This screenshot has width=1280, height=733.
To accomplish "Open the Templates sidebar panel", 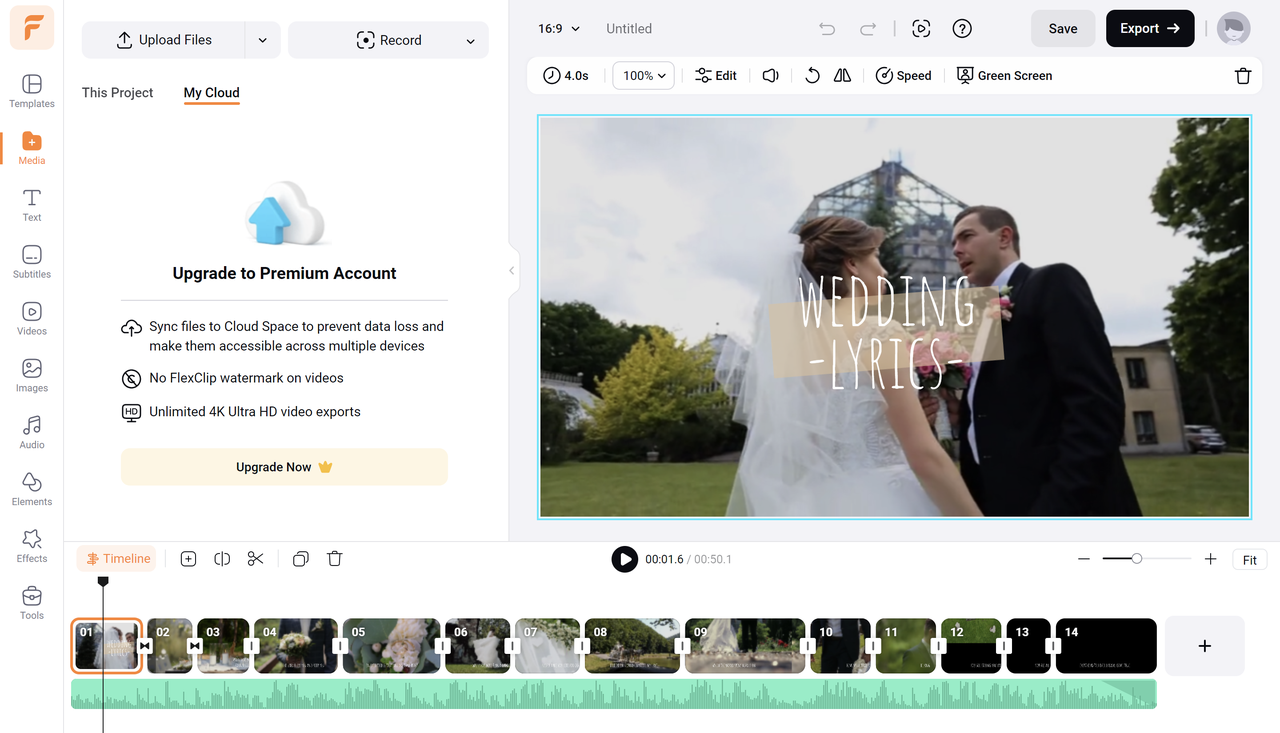I will (x=32, y=91).
